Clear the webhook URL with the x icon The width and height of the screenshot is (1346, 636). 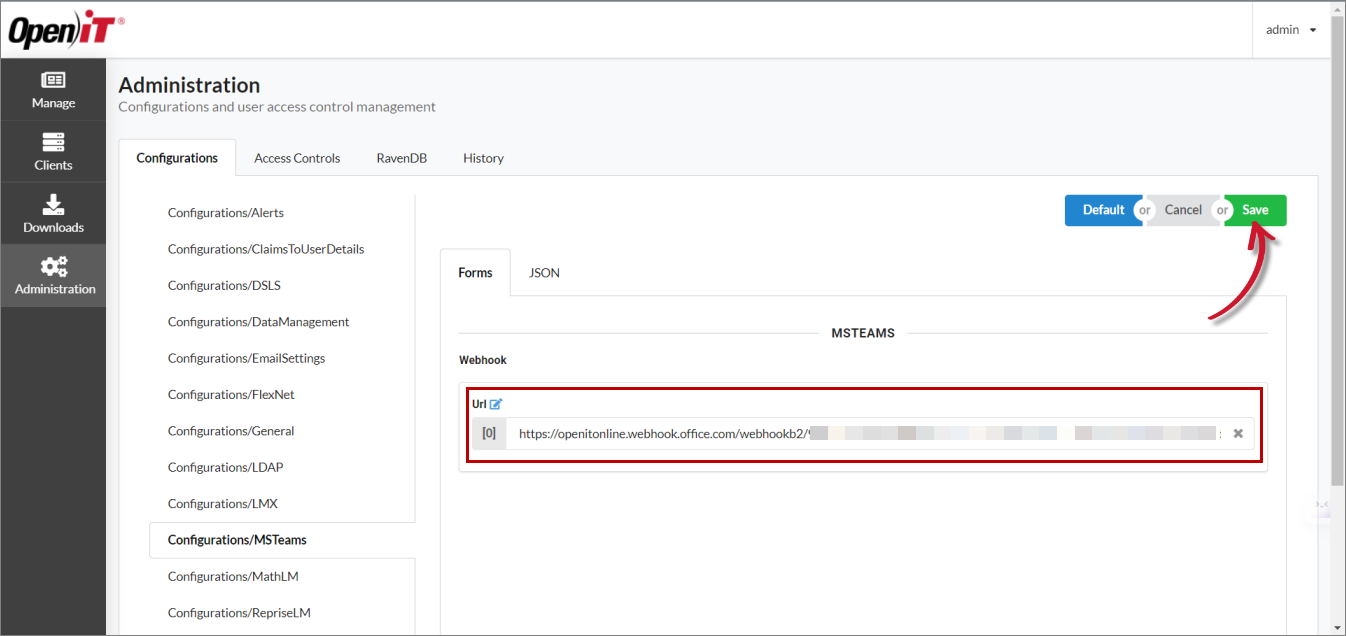(1238, 433)
